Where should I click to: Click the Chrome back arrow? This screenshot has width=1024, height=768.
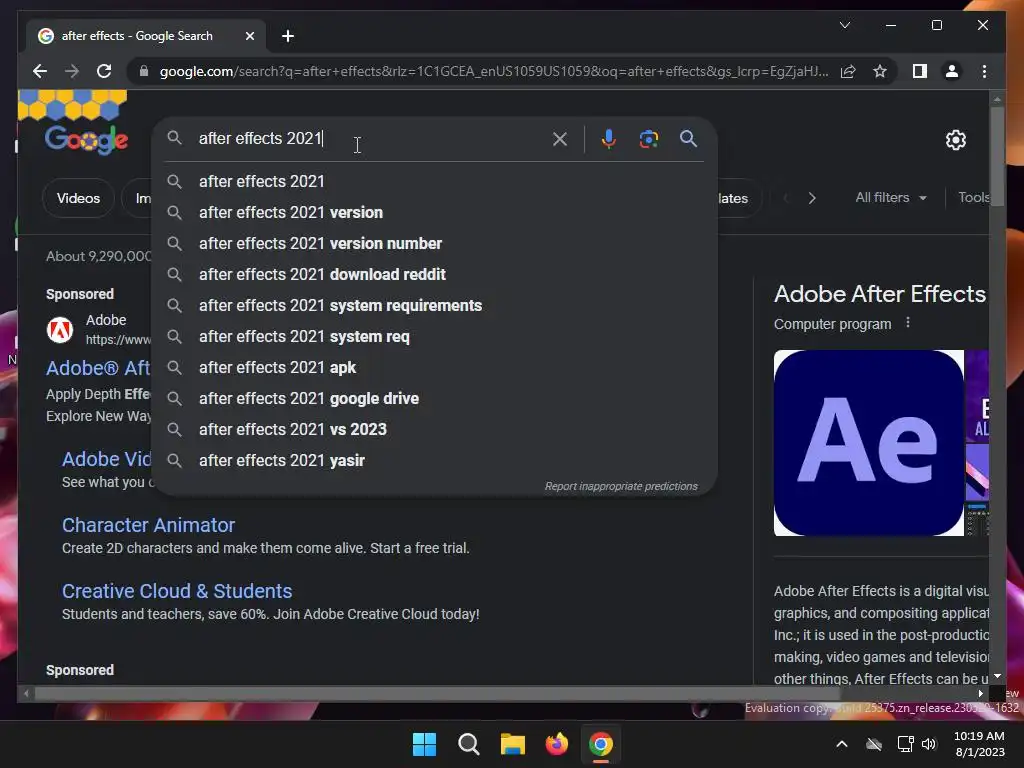[40, 71]
